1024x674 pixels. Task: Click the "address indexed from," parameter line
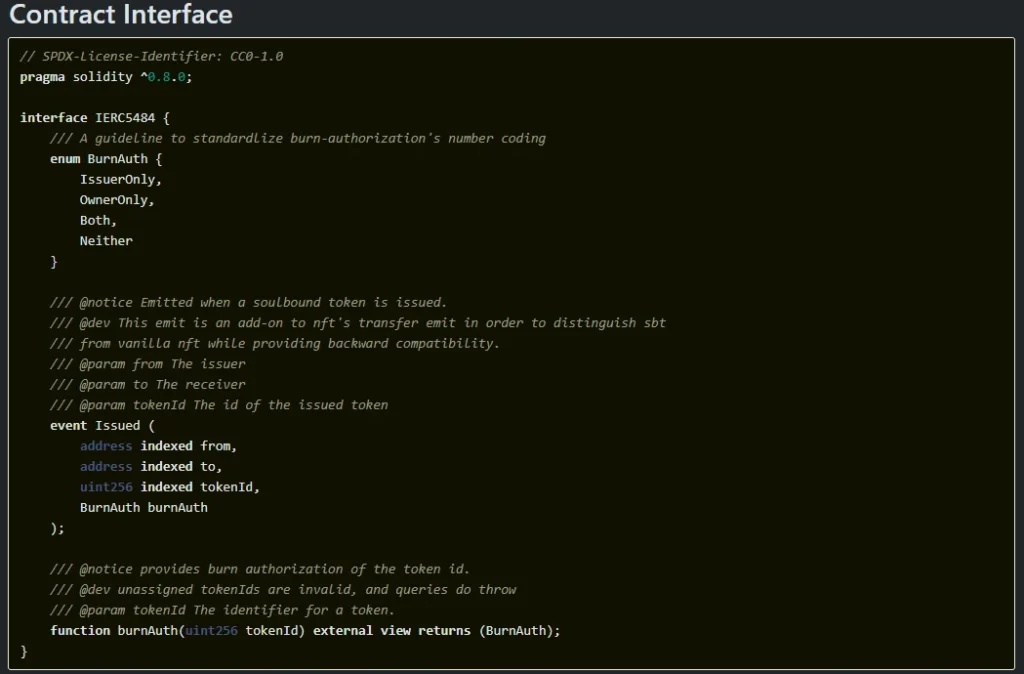(x=158, y=446)
